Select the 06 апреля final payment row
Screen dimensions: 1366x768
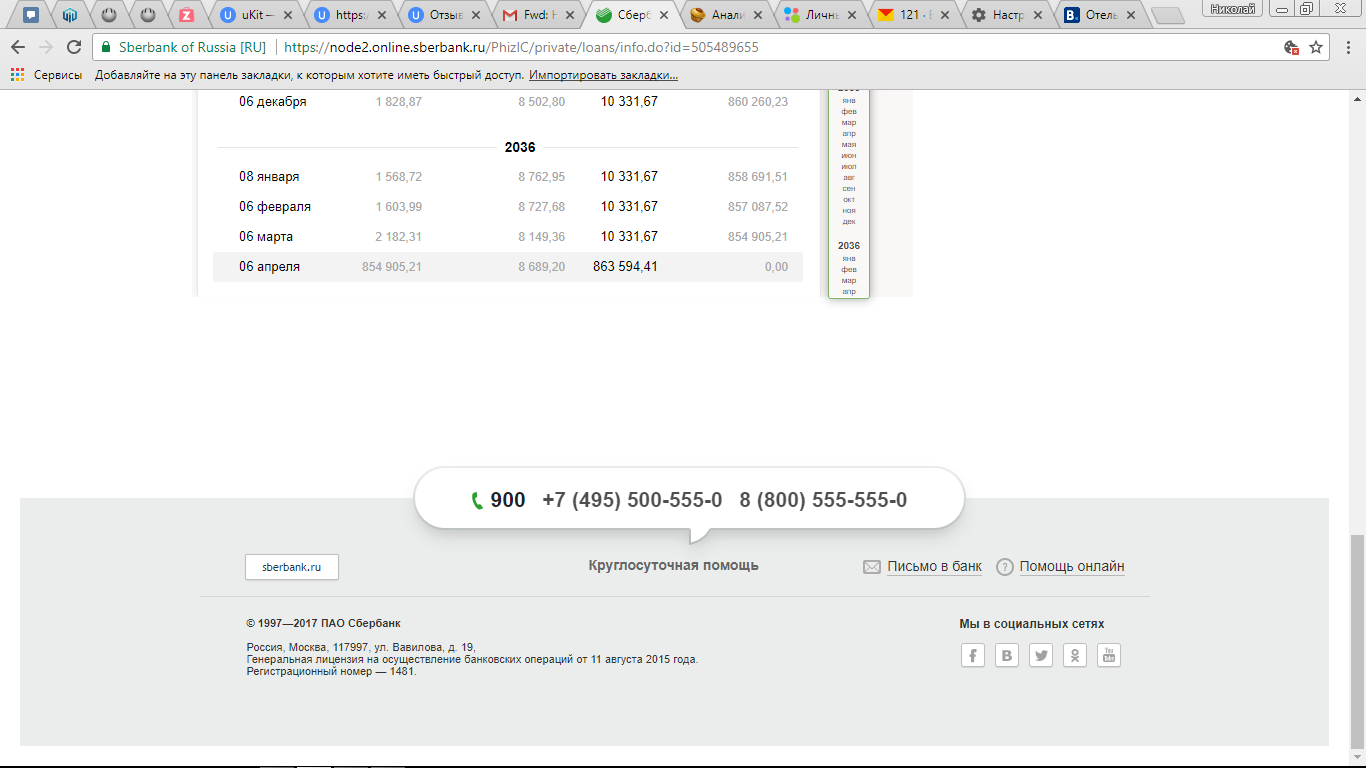(x=508, y=267)
